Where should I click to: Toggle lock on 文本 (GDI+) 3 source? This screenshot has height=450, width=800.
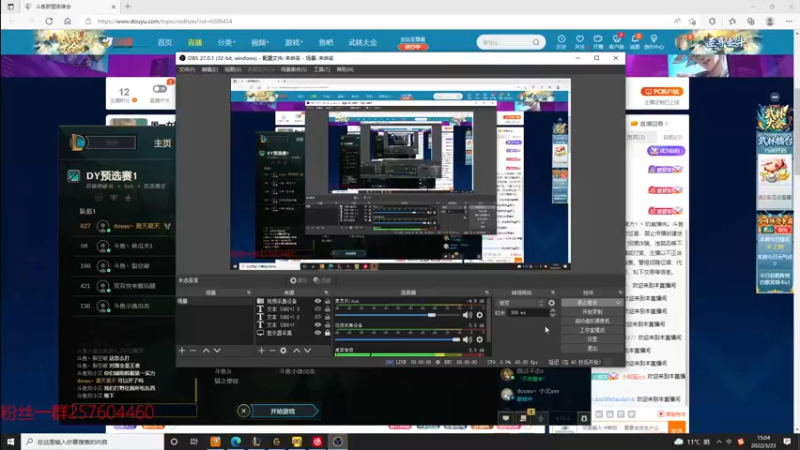point(328,309)
